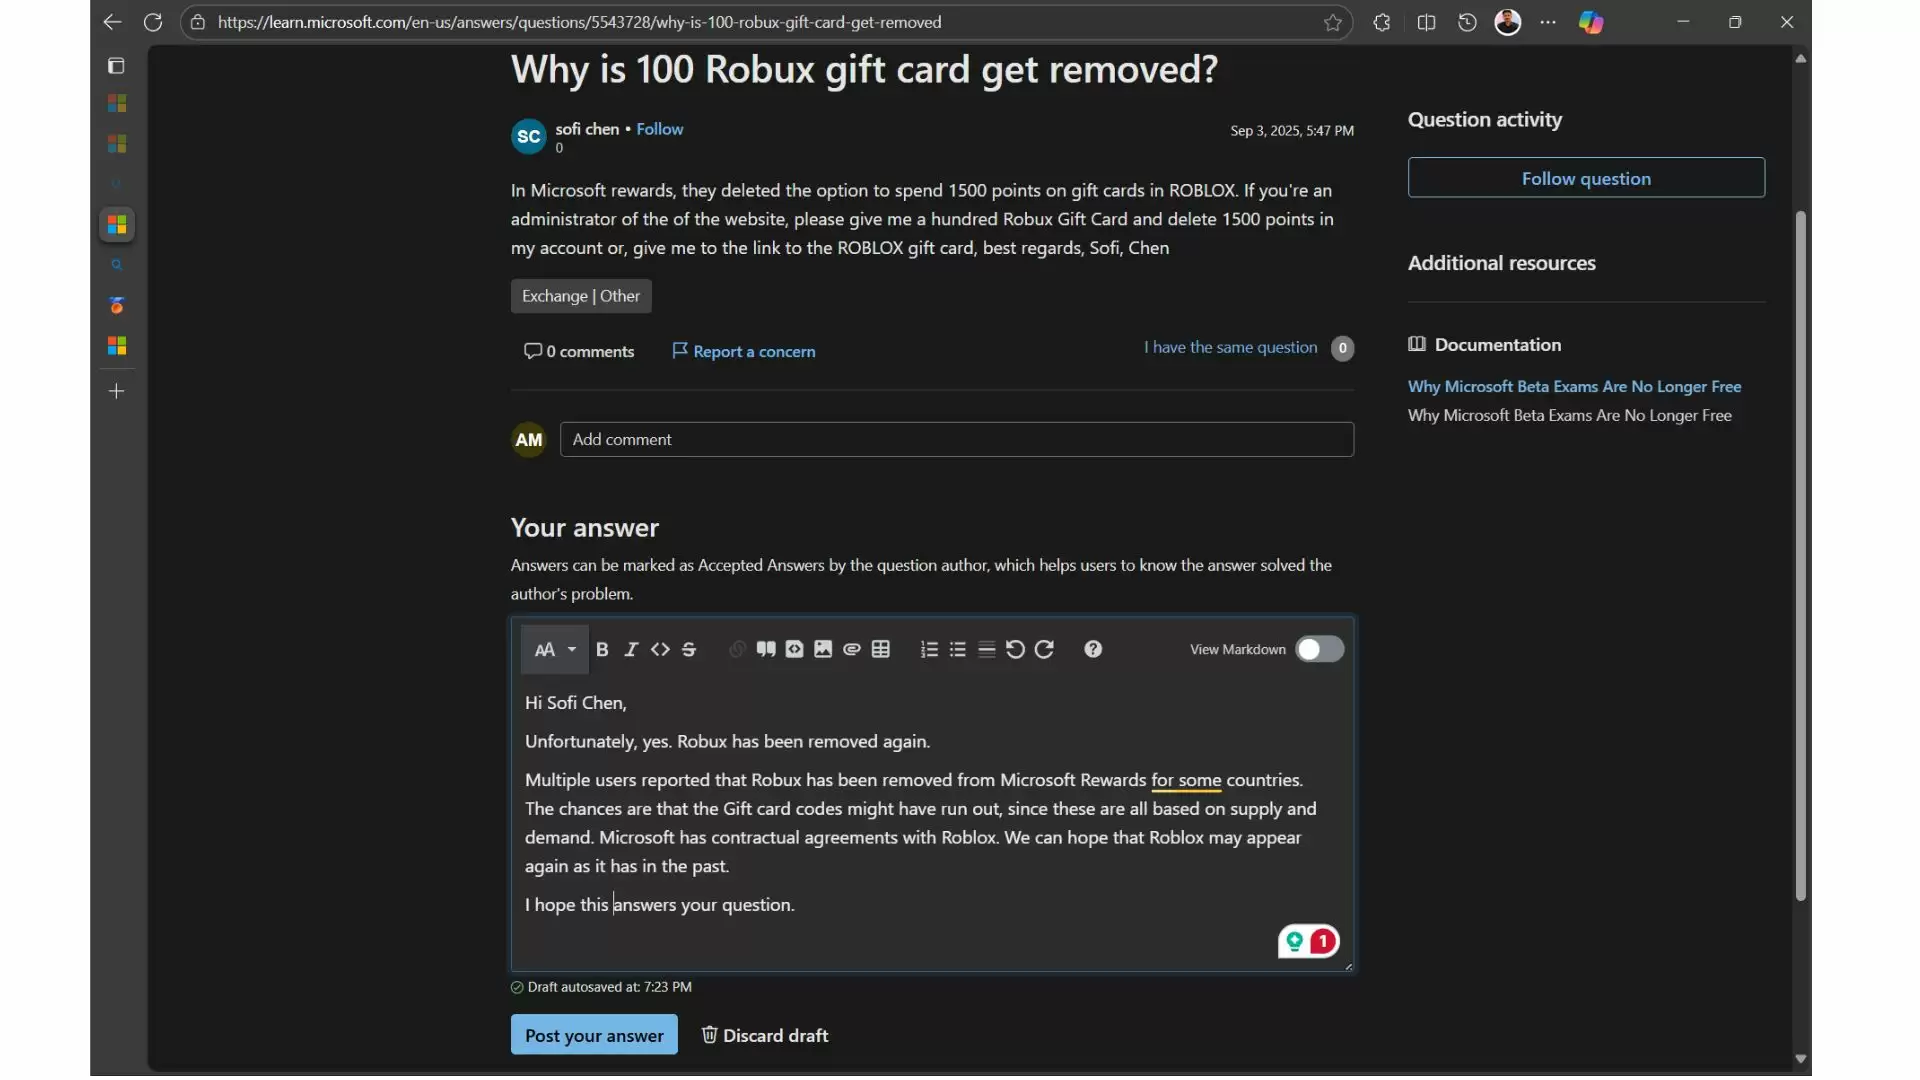This screenshot has width=1920, height=1080.
Task: Click the vertical page scrollbar thumb
Action: pyautogui.click(x=1800, y=555)
